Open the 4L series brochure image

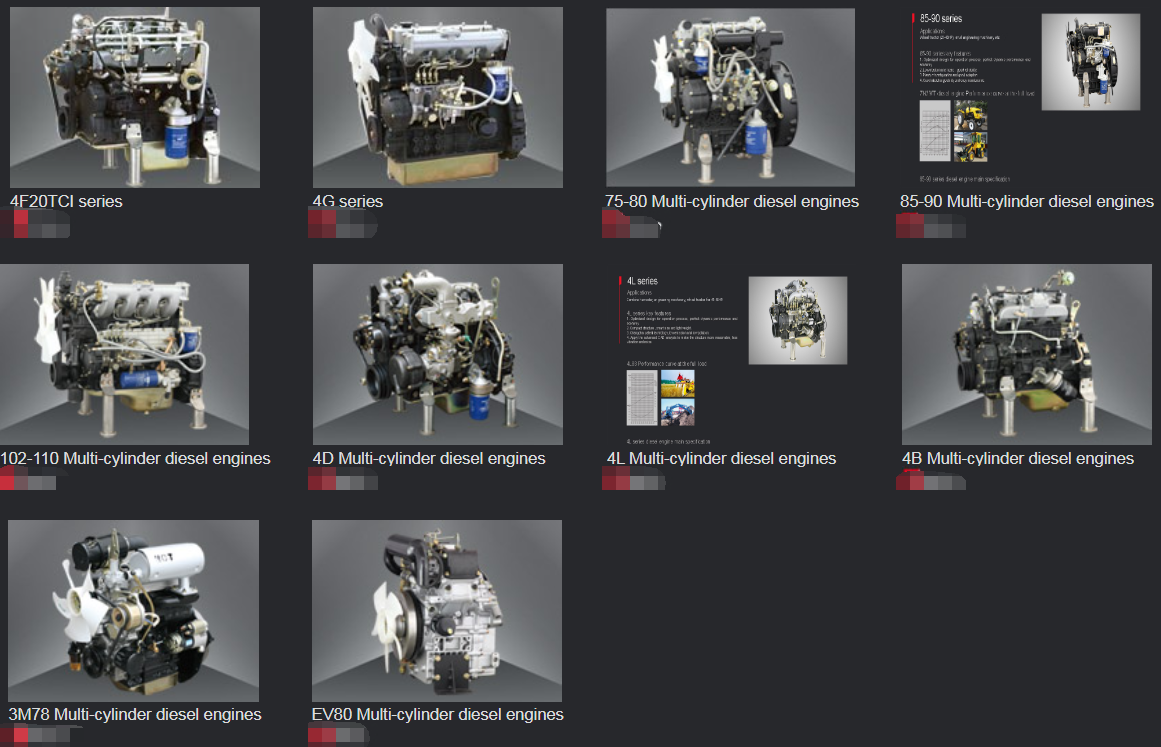730,354
